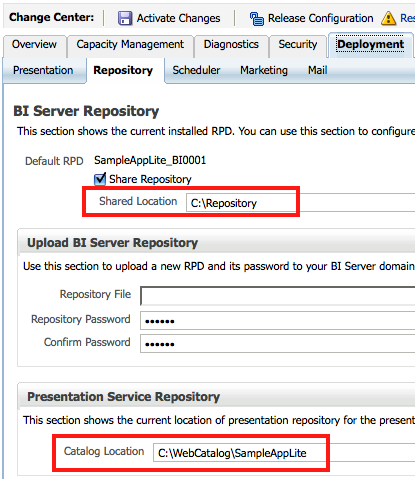
Task: Click the Release Configuration icon
Action: coord(257,19)
